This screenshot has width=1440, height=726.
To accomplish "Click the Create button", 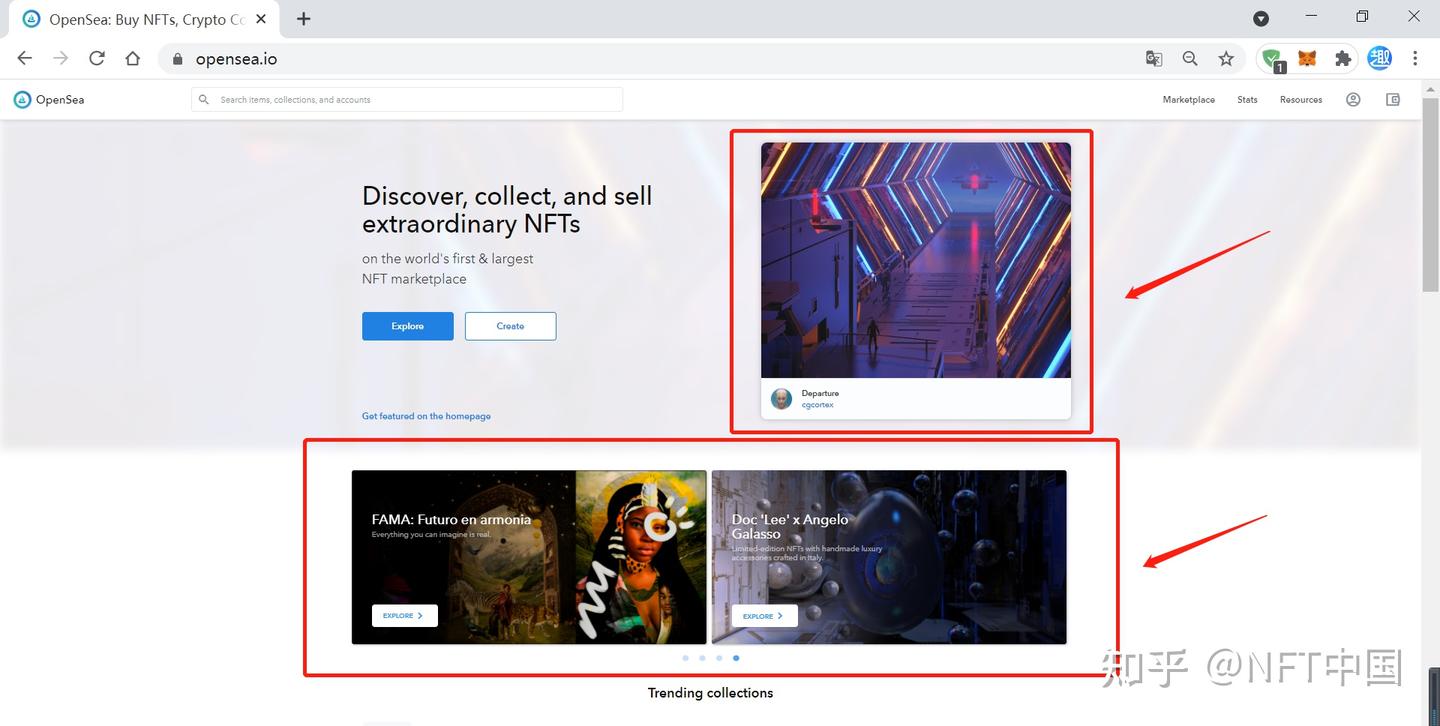I will click(510, 326).
